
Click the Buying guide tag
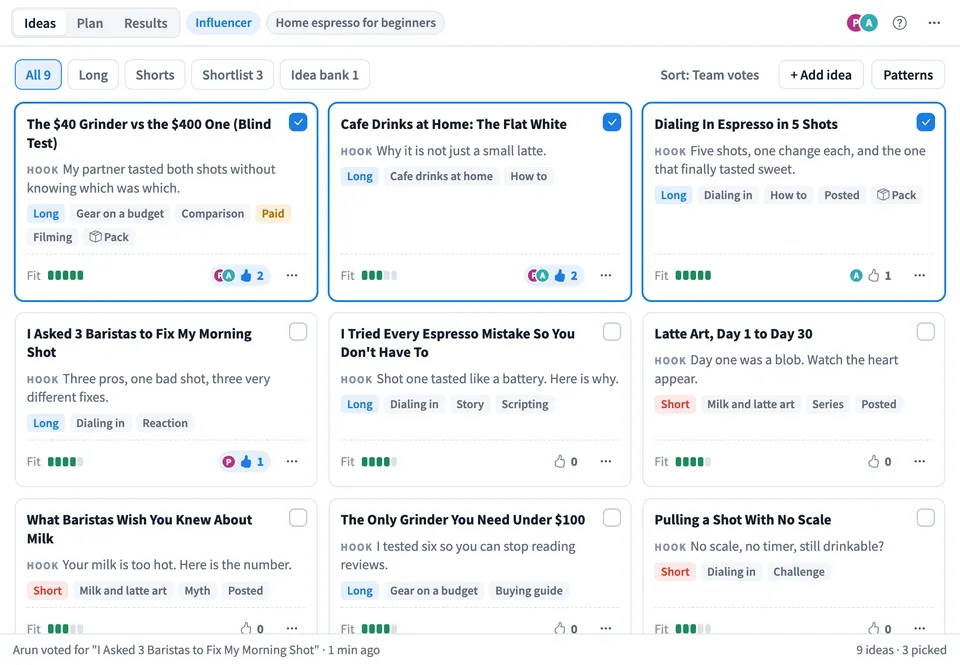point(529,591)
